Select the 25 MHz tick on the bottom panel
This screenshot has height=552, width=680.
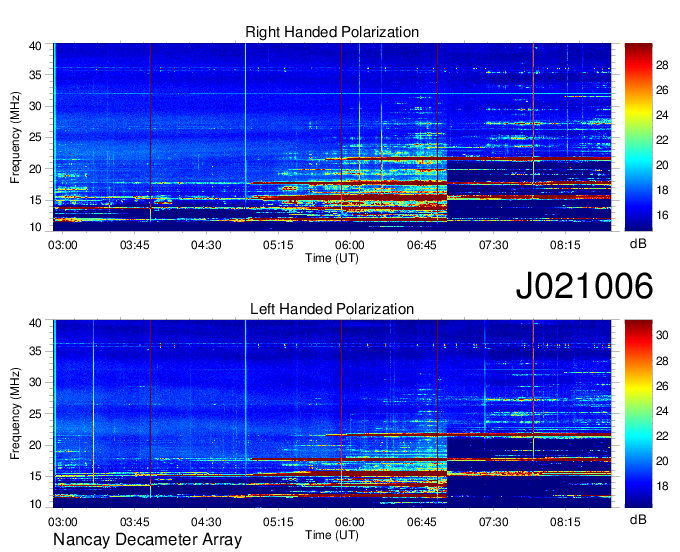click(35, 414)
